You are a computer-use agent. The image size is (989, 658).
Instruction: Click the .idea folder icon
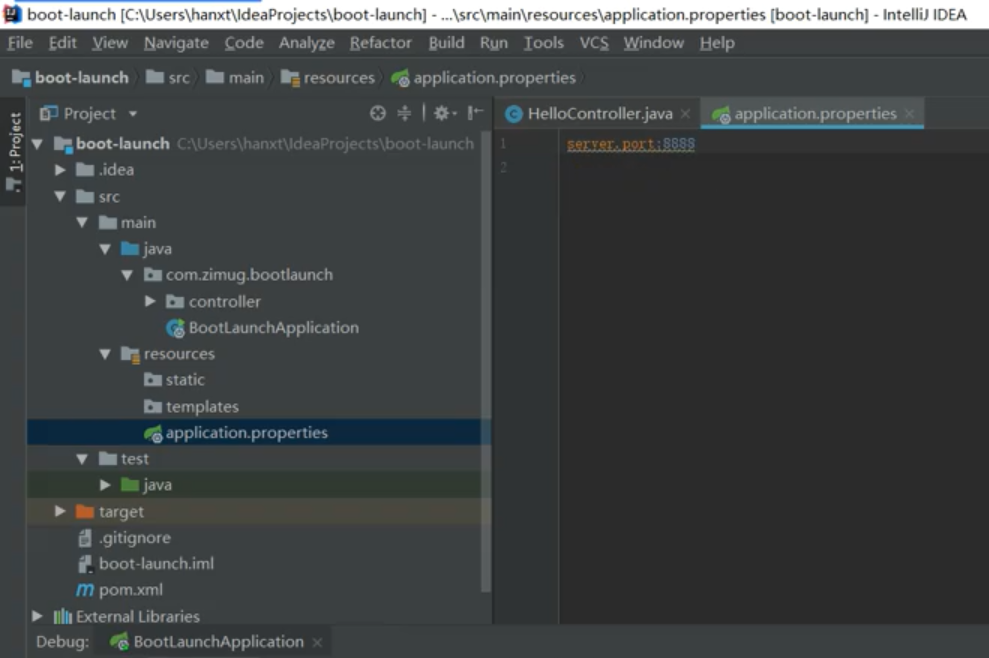[x=85, y=170]
